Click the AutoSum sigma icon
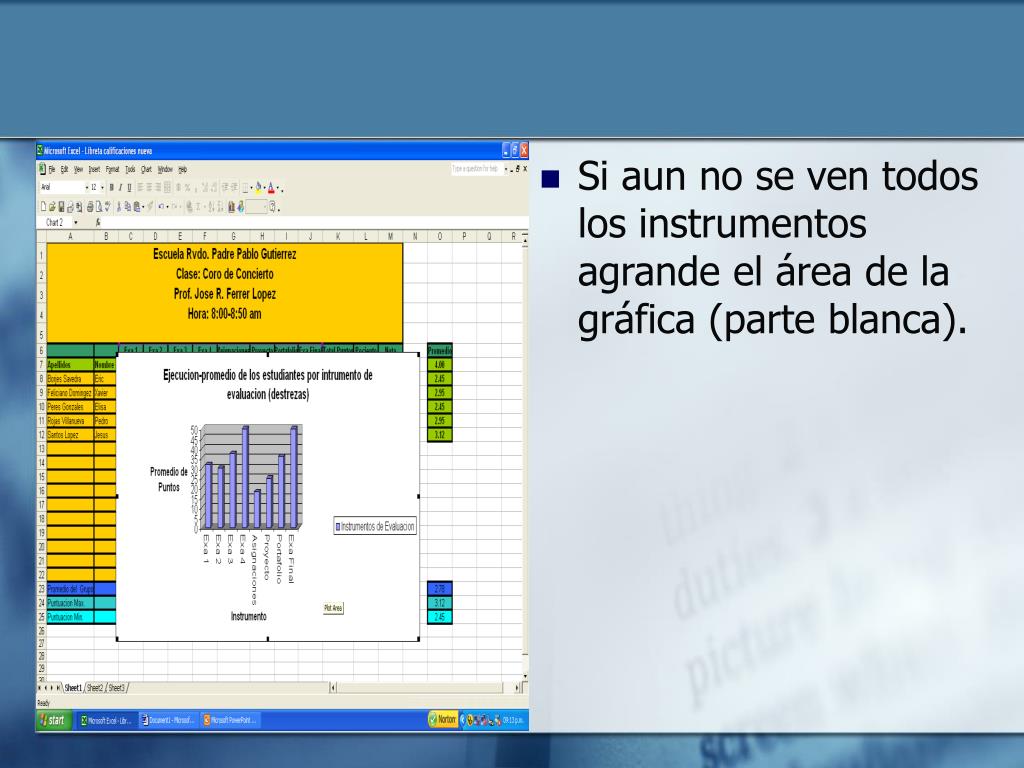Viewport: 1024px width, 768px height. pos(198,206)
